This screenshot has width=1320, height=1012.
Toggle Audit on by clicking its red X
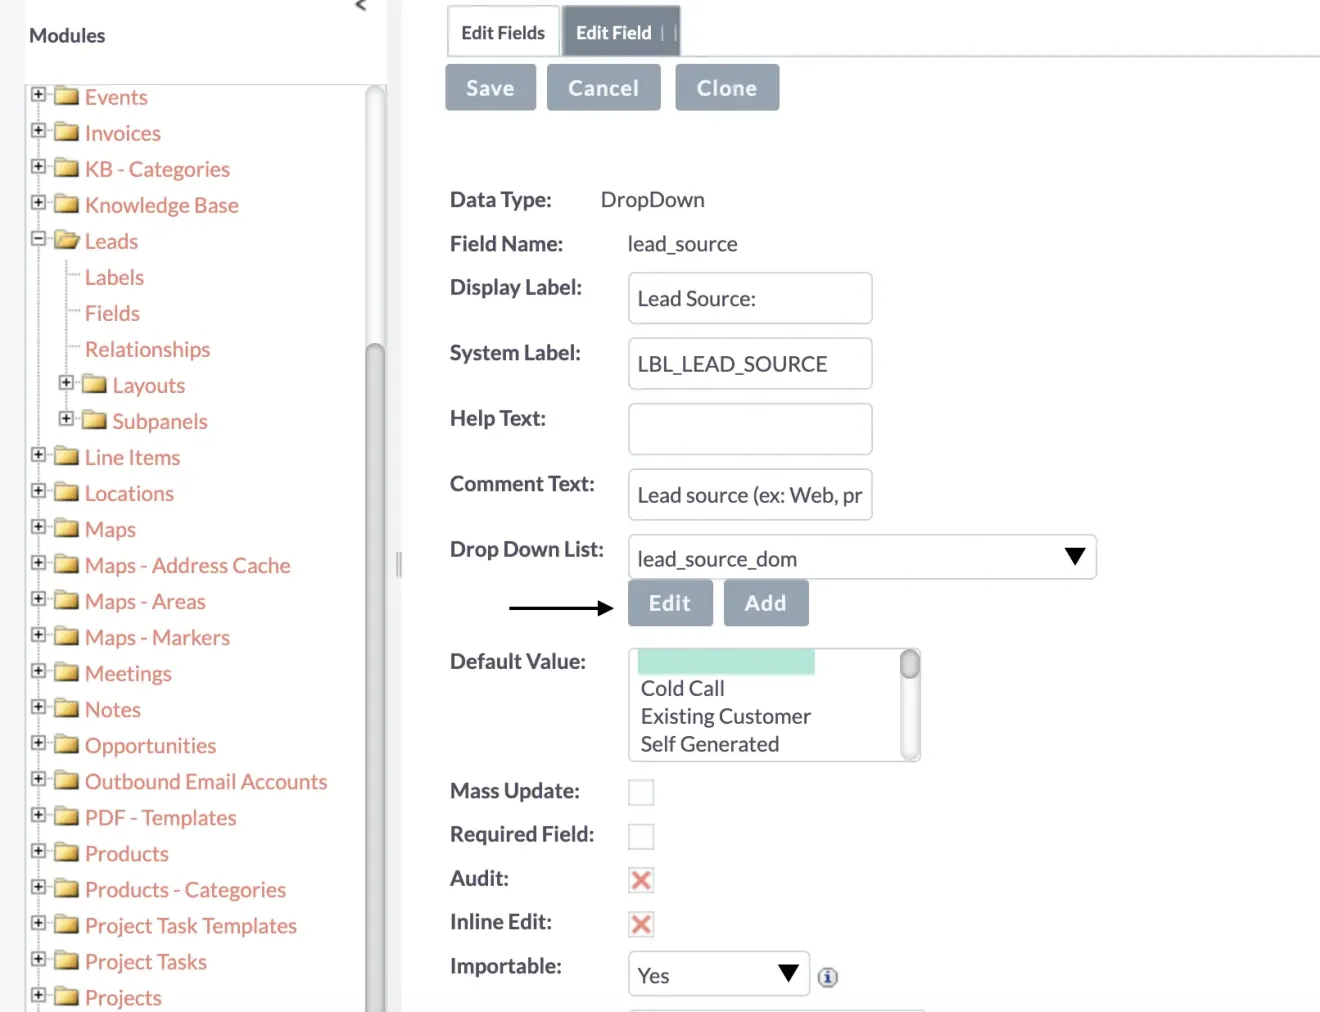[640, 880]
